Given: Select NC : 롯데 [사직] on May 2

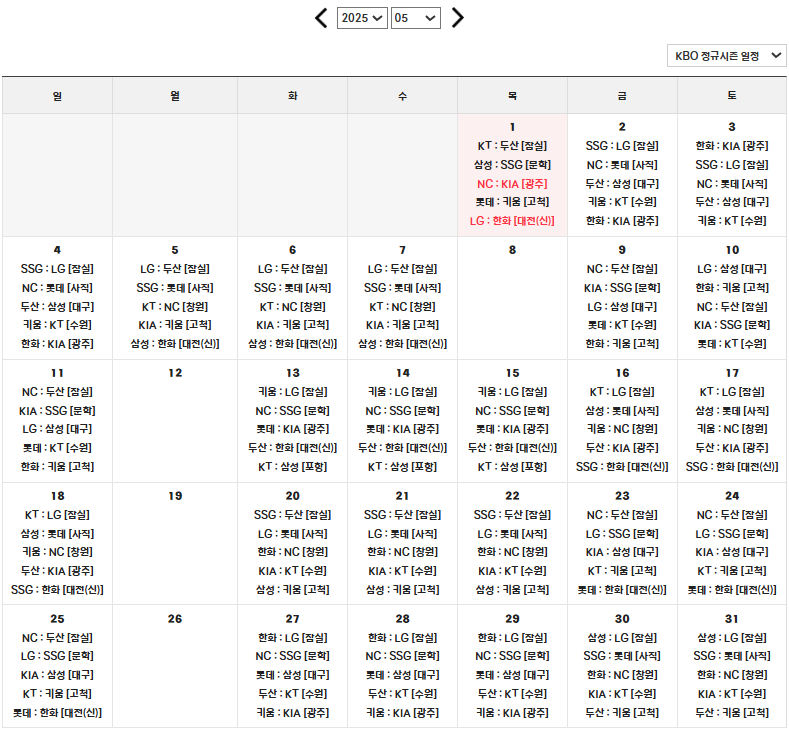Looking at the screenshot, I should 622,165.
